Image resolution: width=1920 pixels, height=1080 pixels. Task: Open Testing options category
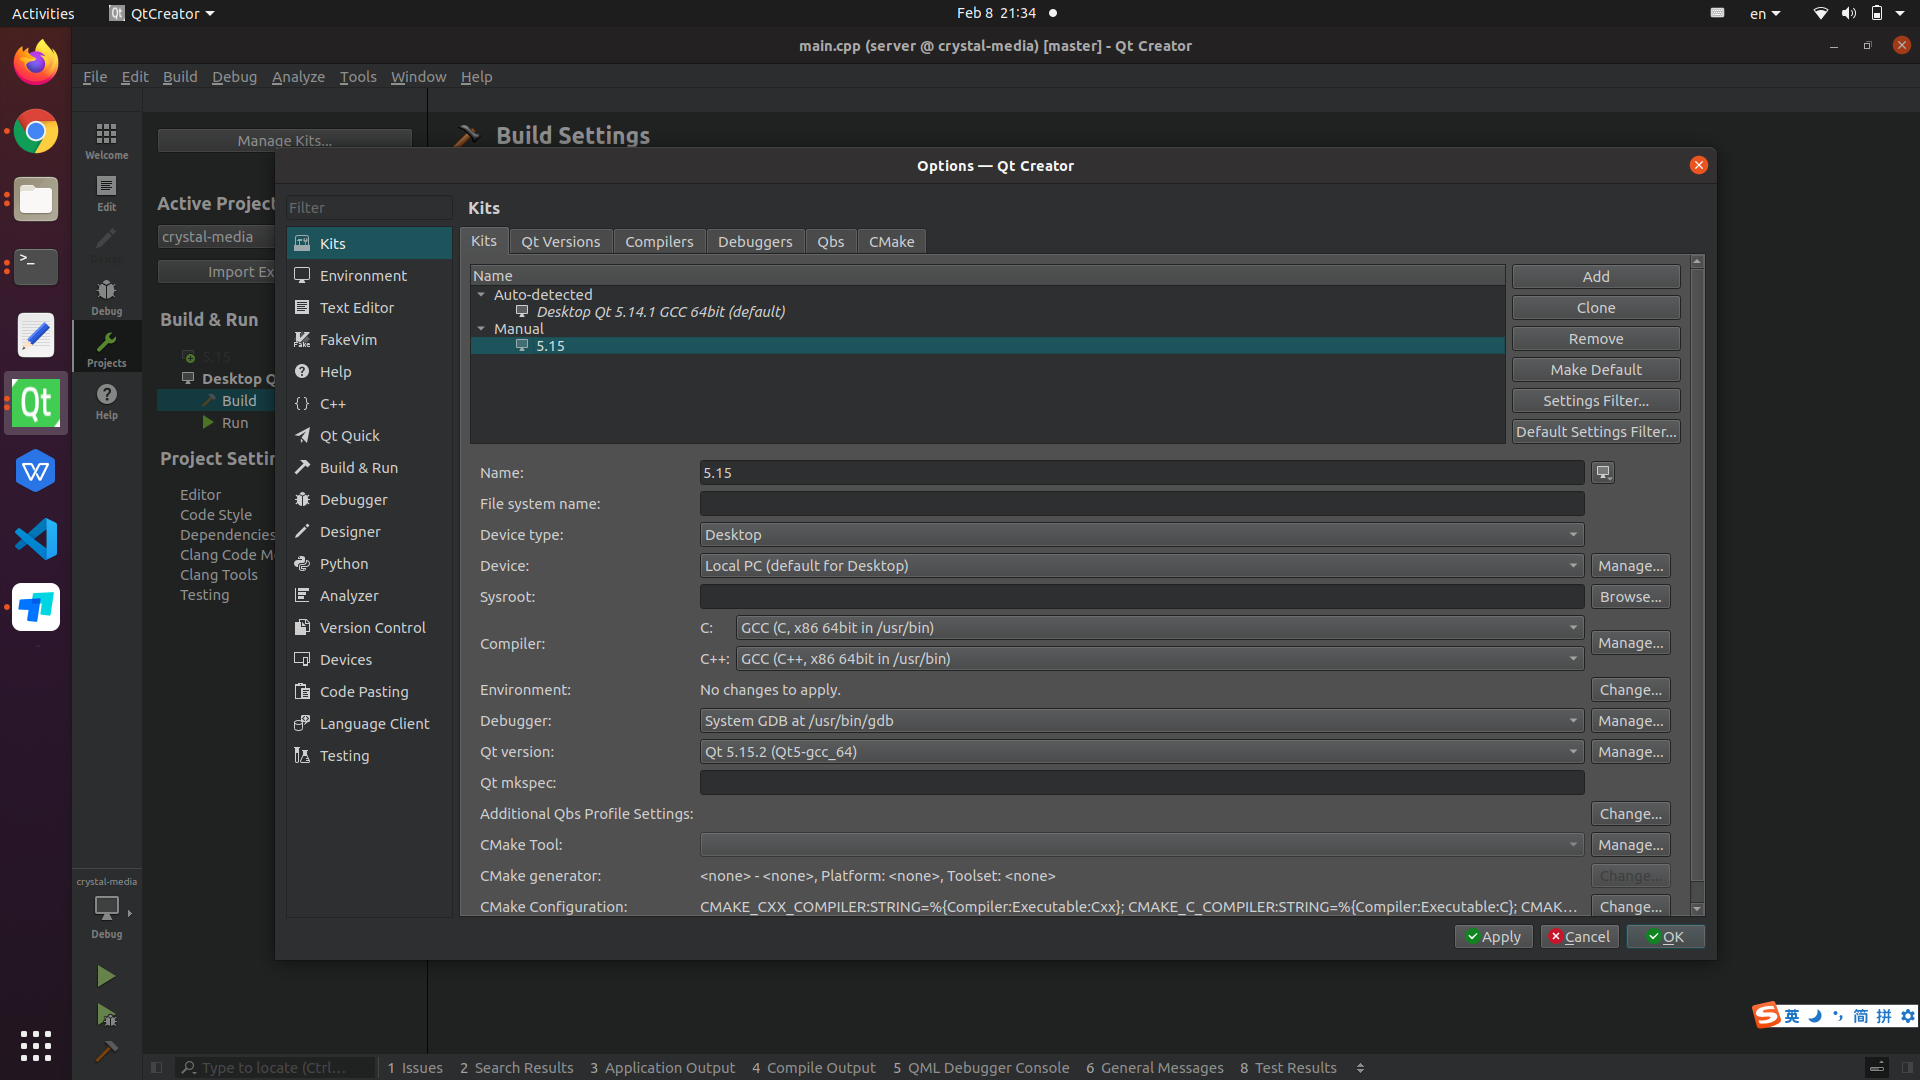[x=369, y=756]
